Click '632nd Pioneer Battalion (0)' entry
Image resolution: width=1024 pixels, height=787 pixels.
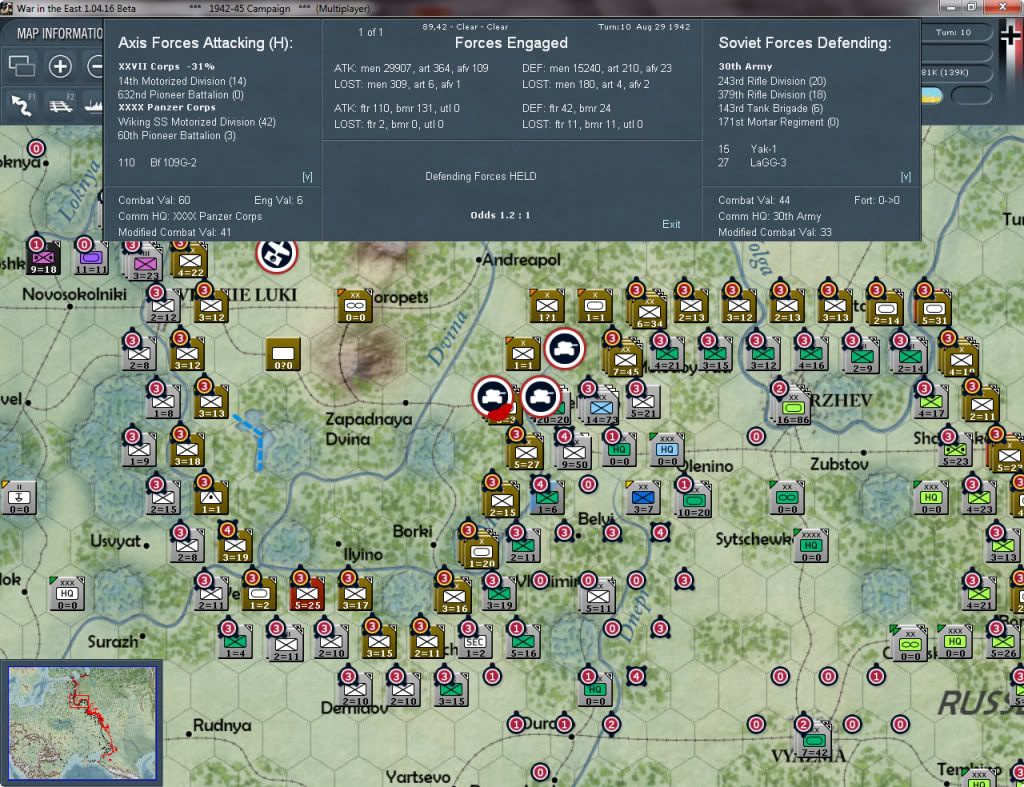tap(181, 95)
